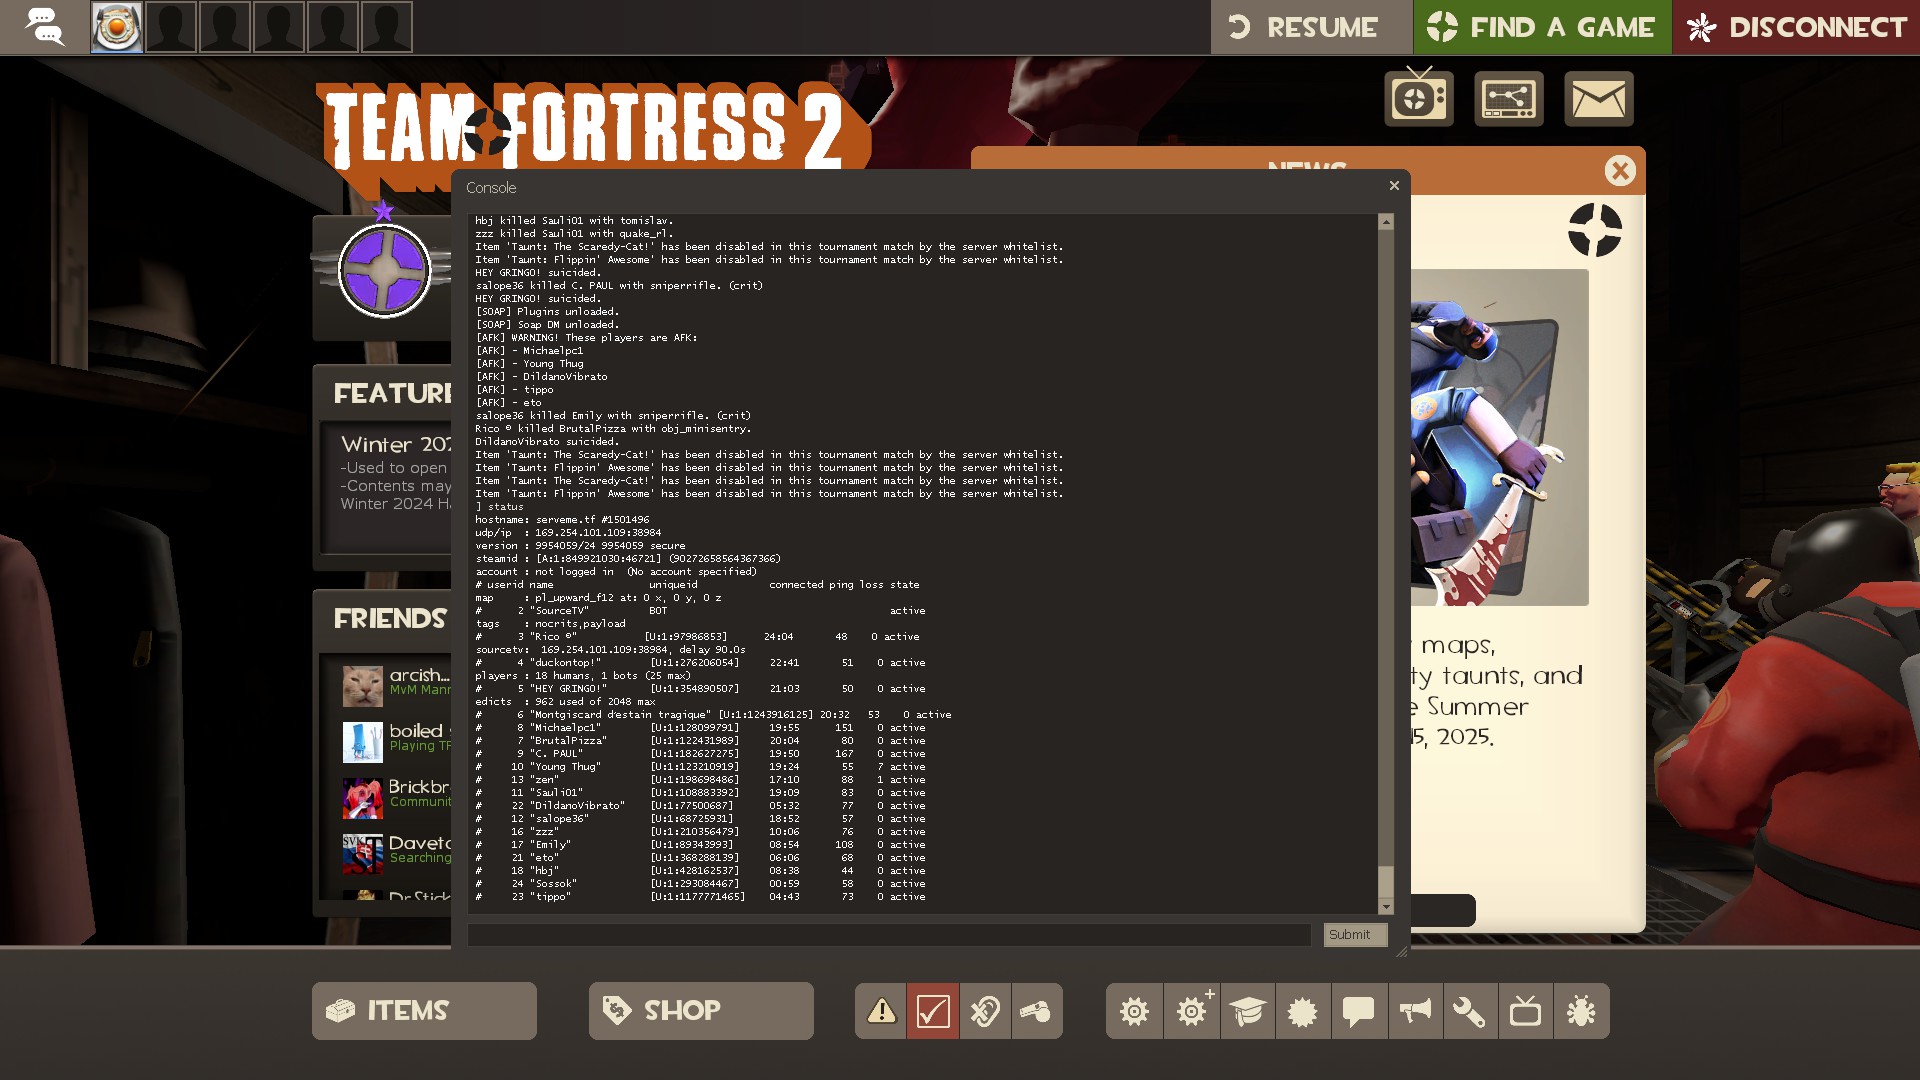The height and width of the screenshot is (1080, 1920).
Task: Open advanced options gear-plus icon
Action: [1191, 1011]
